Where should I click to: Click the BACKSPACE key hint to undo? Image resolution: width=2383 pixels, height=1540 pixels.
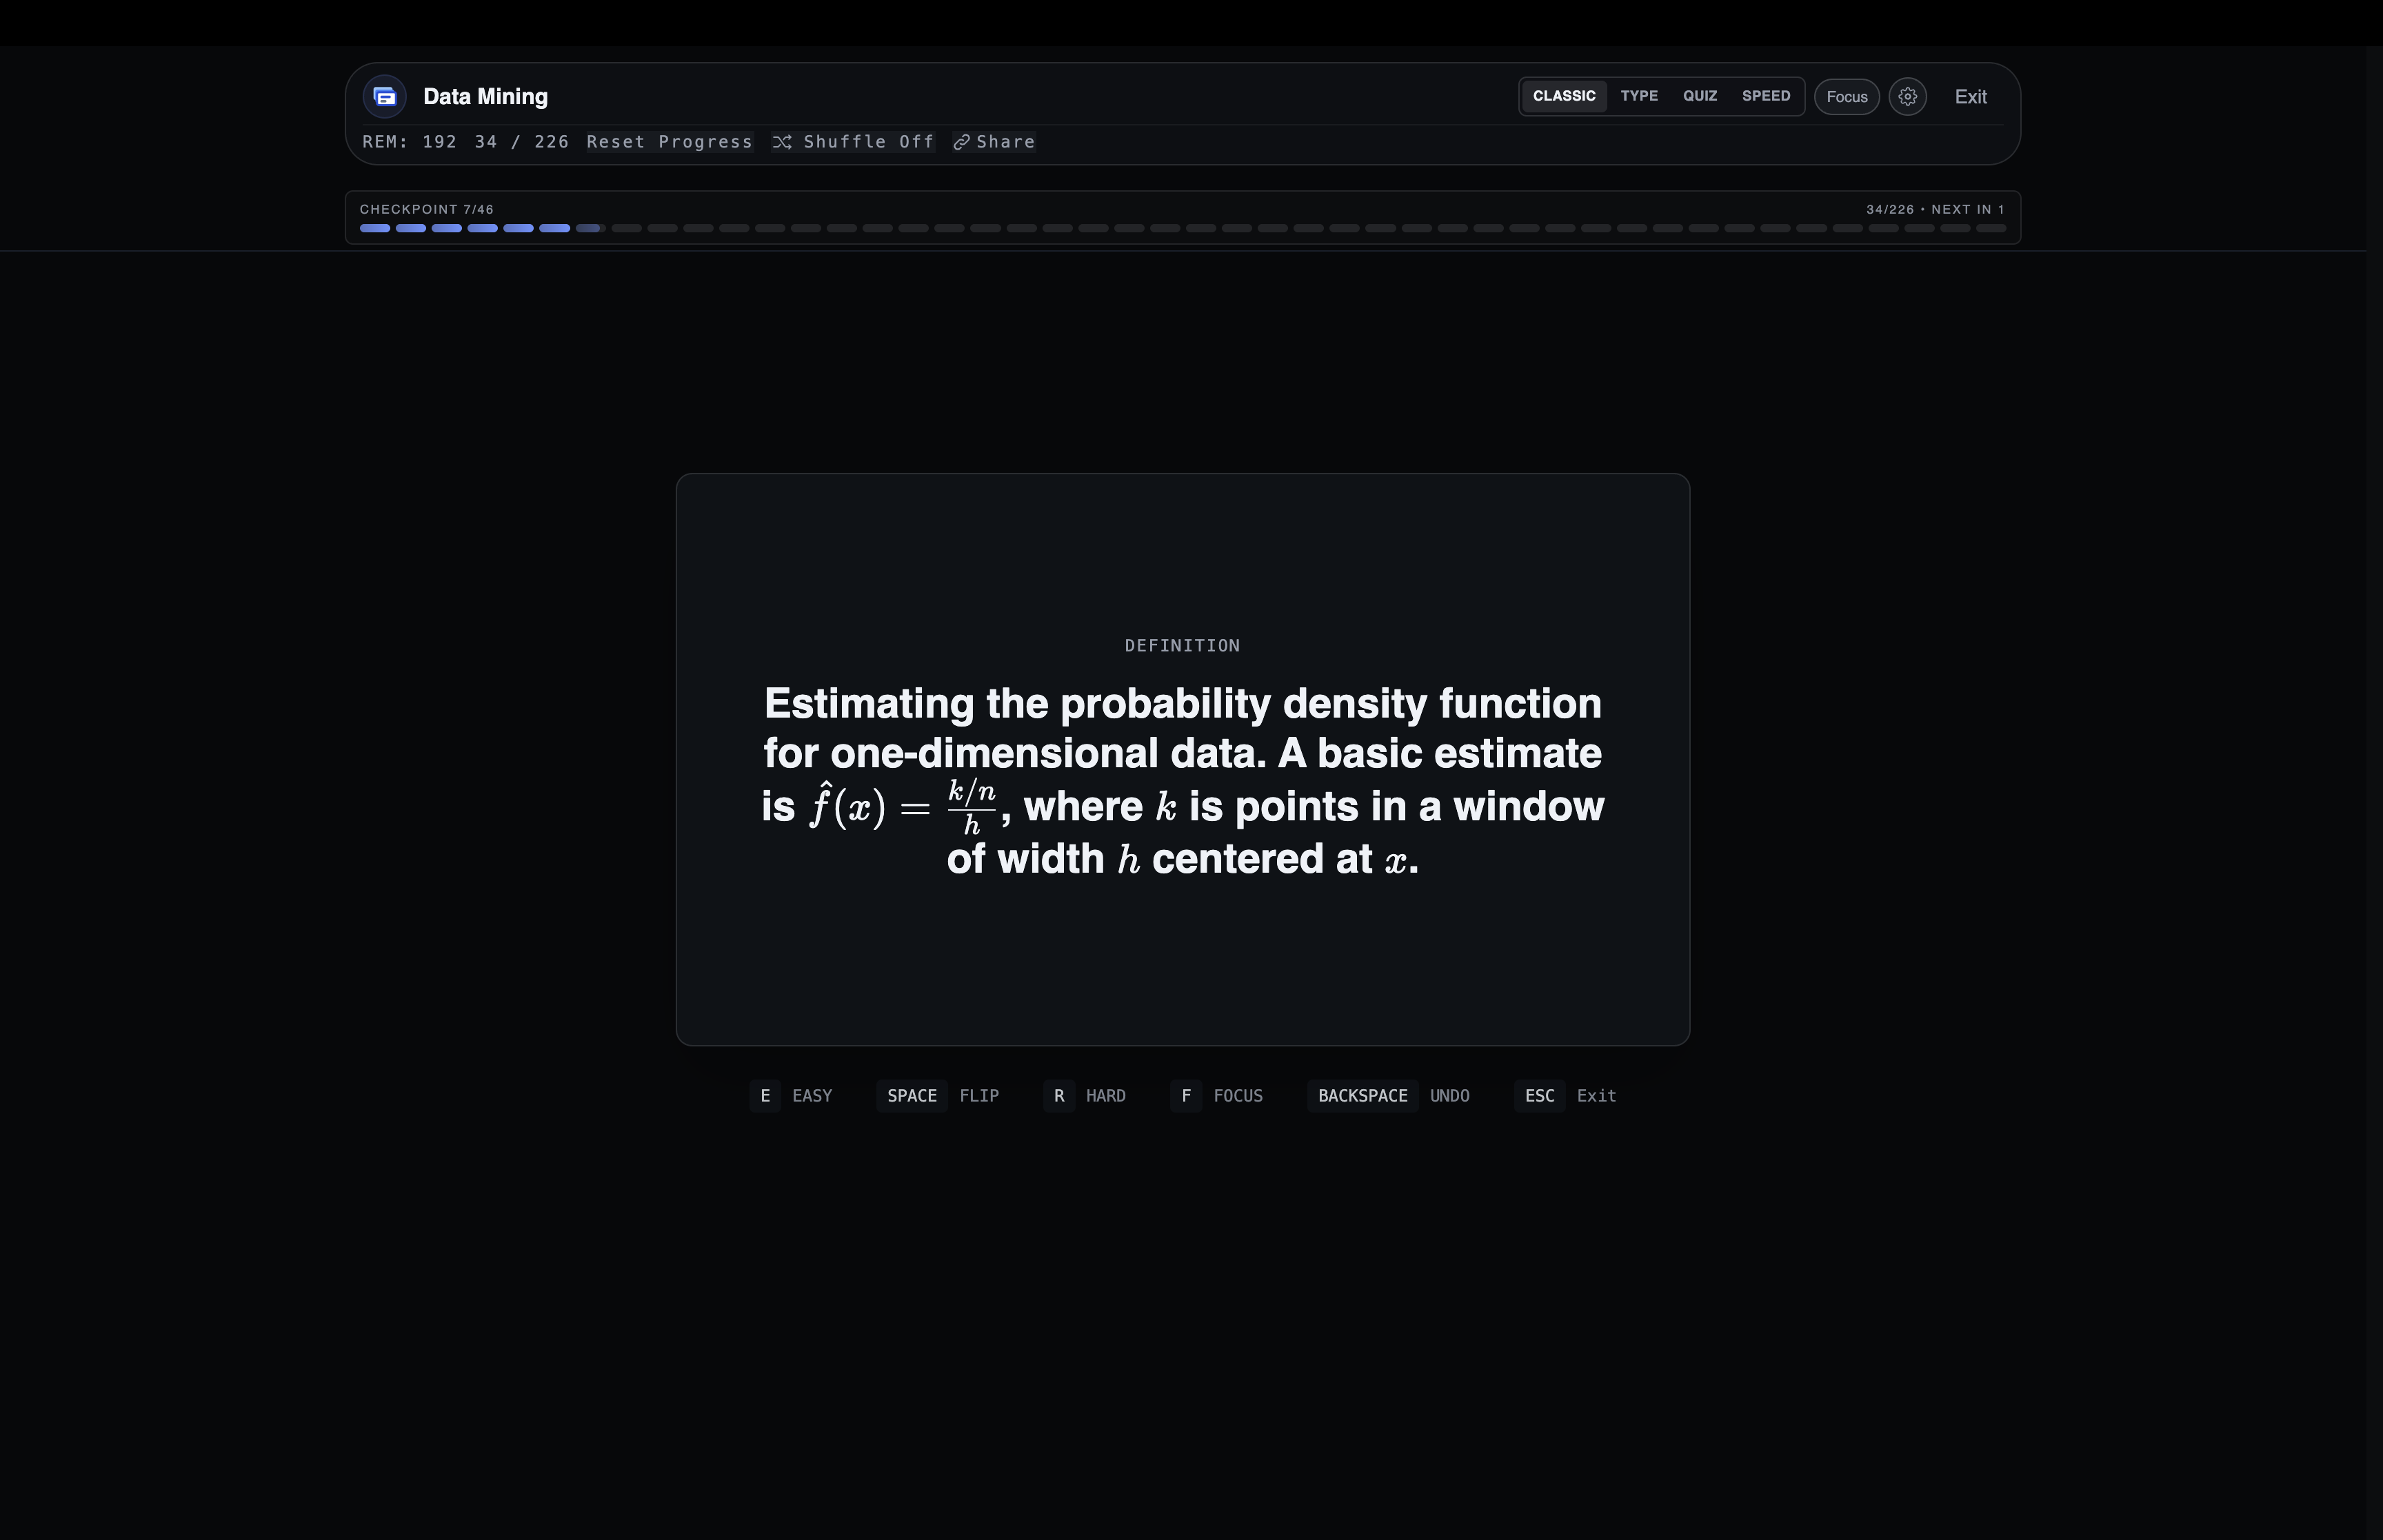pos(1363,1096)
